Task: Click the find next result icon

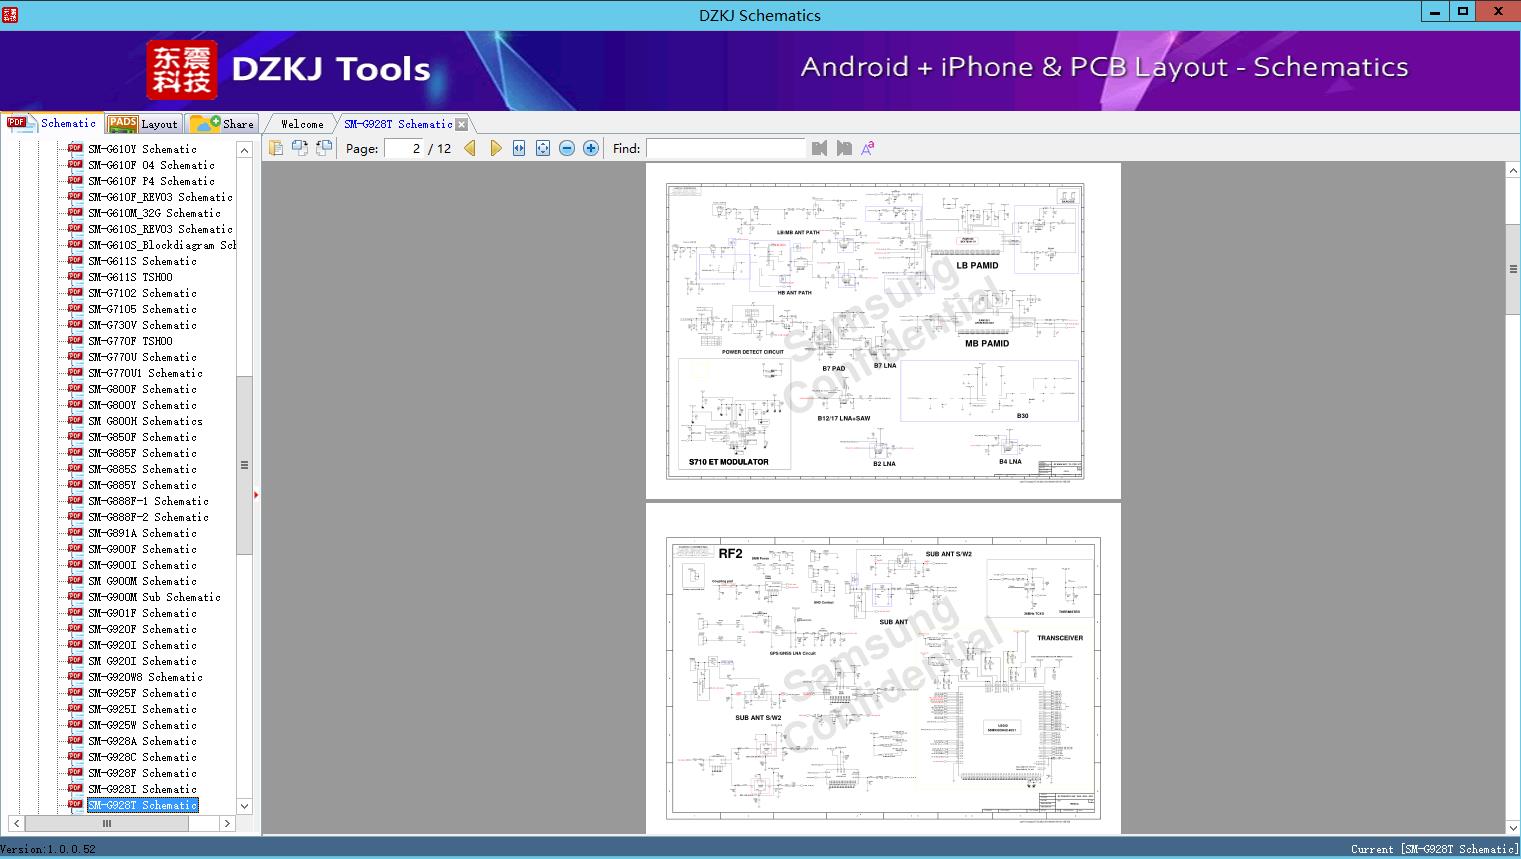Action: tap(844, 148)
